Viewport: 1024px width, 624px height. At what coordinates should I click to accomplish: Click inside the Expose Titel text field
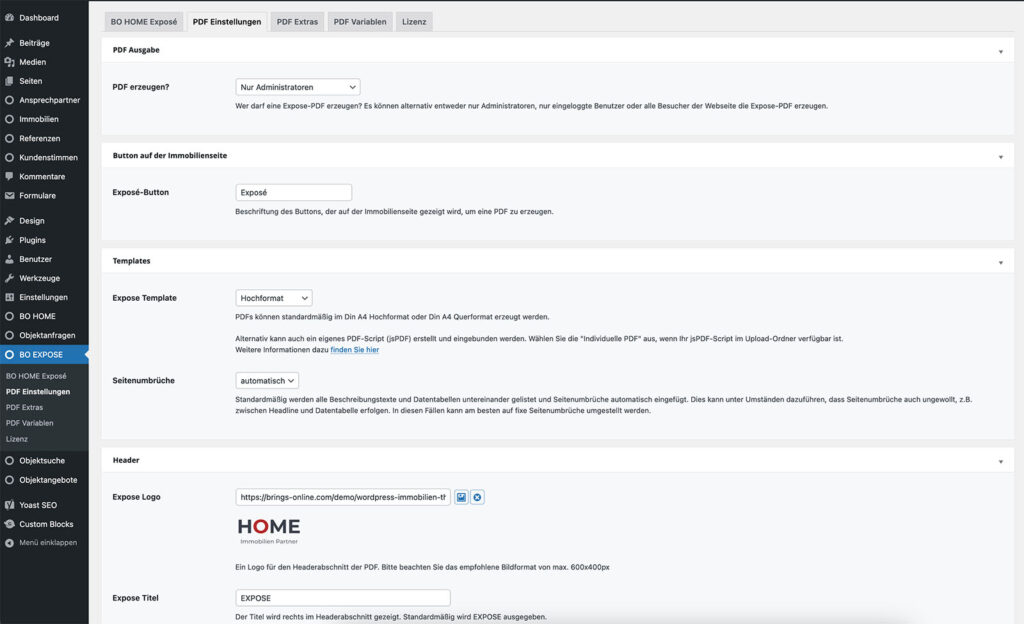point(343,597)
